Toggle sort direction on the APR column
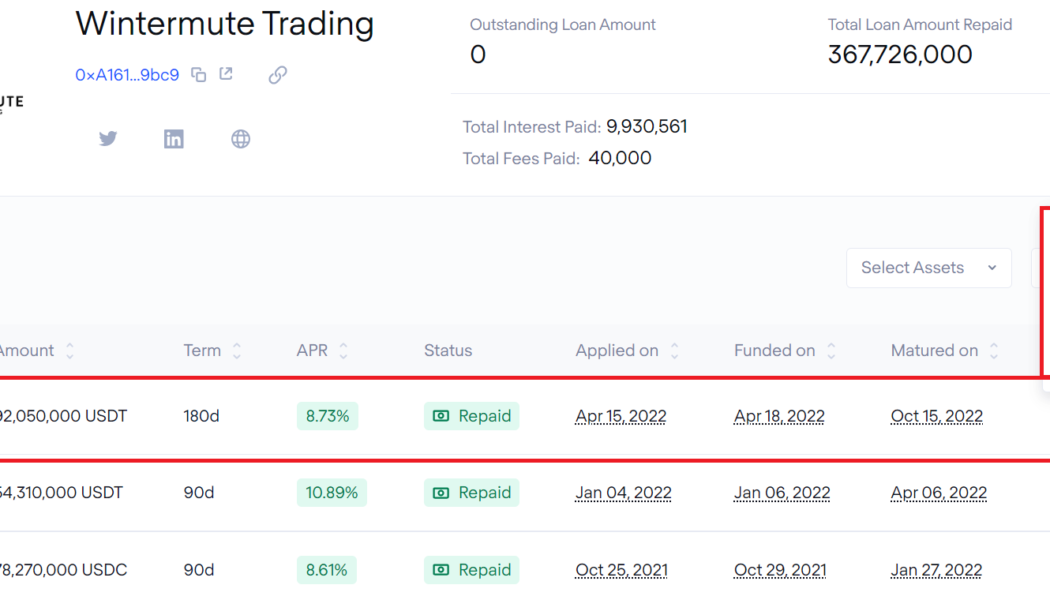Viewport: 1050px width, 600px height. [344, 350]
